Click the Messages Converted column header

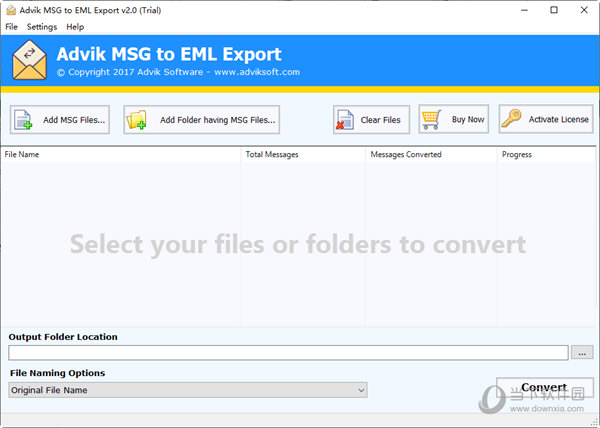(x=430, y=155)
